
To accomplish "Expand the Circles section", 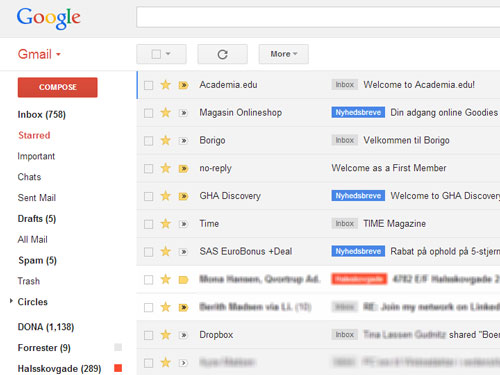I will click(x=11, y=301).
